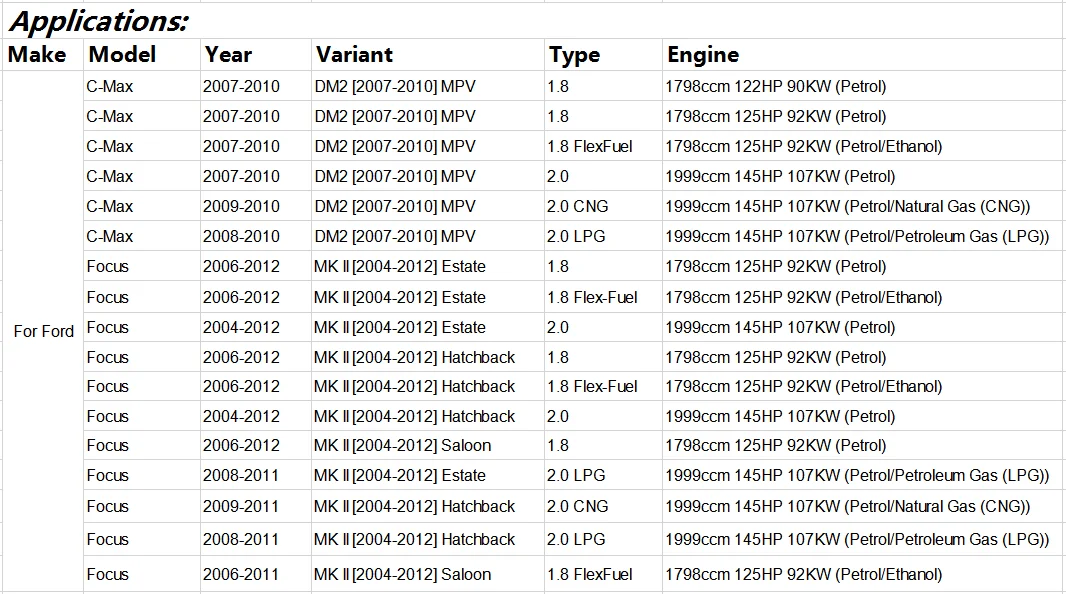
Task: Click the C-Max Petrol/Natural Gas (CNG) engine cell
Action: [848, 206]
